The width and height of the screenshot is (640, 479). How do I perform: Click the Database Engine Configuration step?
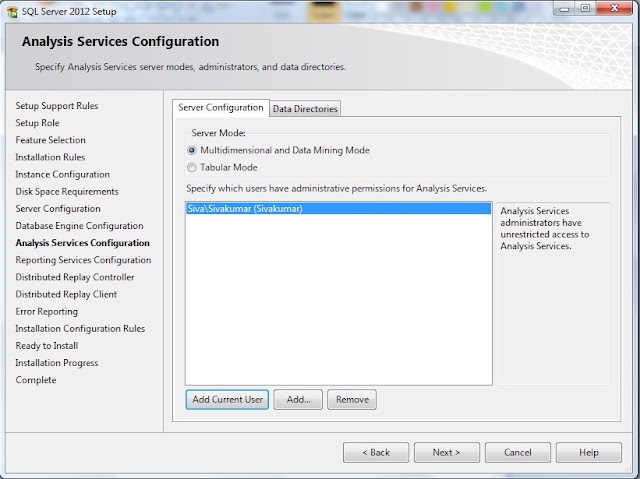click(x=79, y=226)
